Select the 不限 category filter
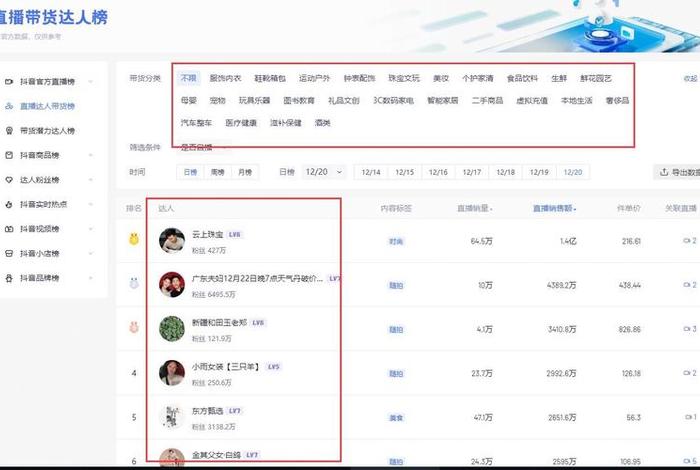This screenshot has height=470, width=700. 188,78
